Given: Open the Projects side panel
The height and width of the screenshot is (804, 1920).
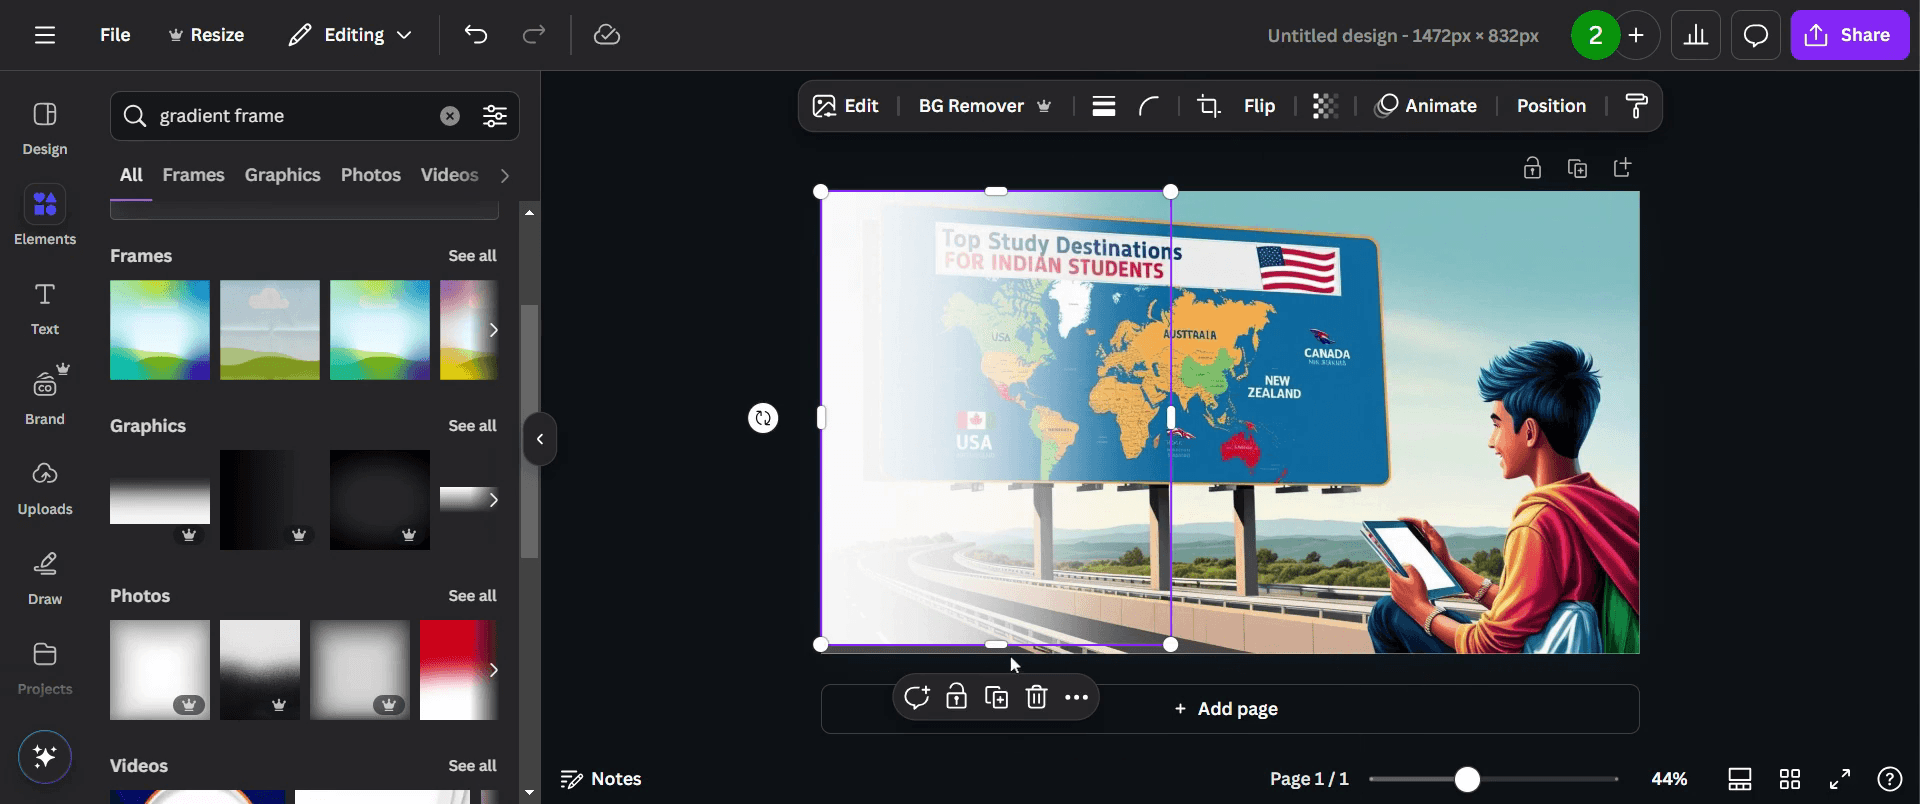Looking at the screenshot, I should 45,668.
